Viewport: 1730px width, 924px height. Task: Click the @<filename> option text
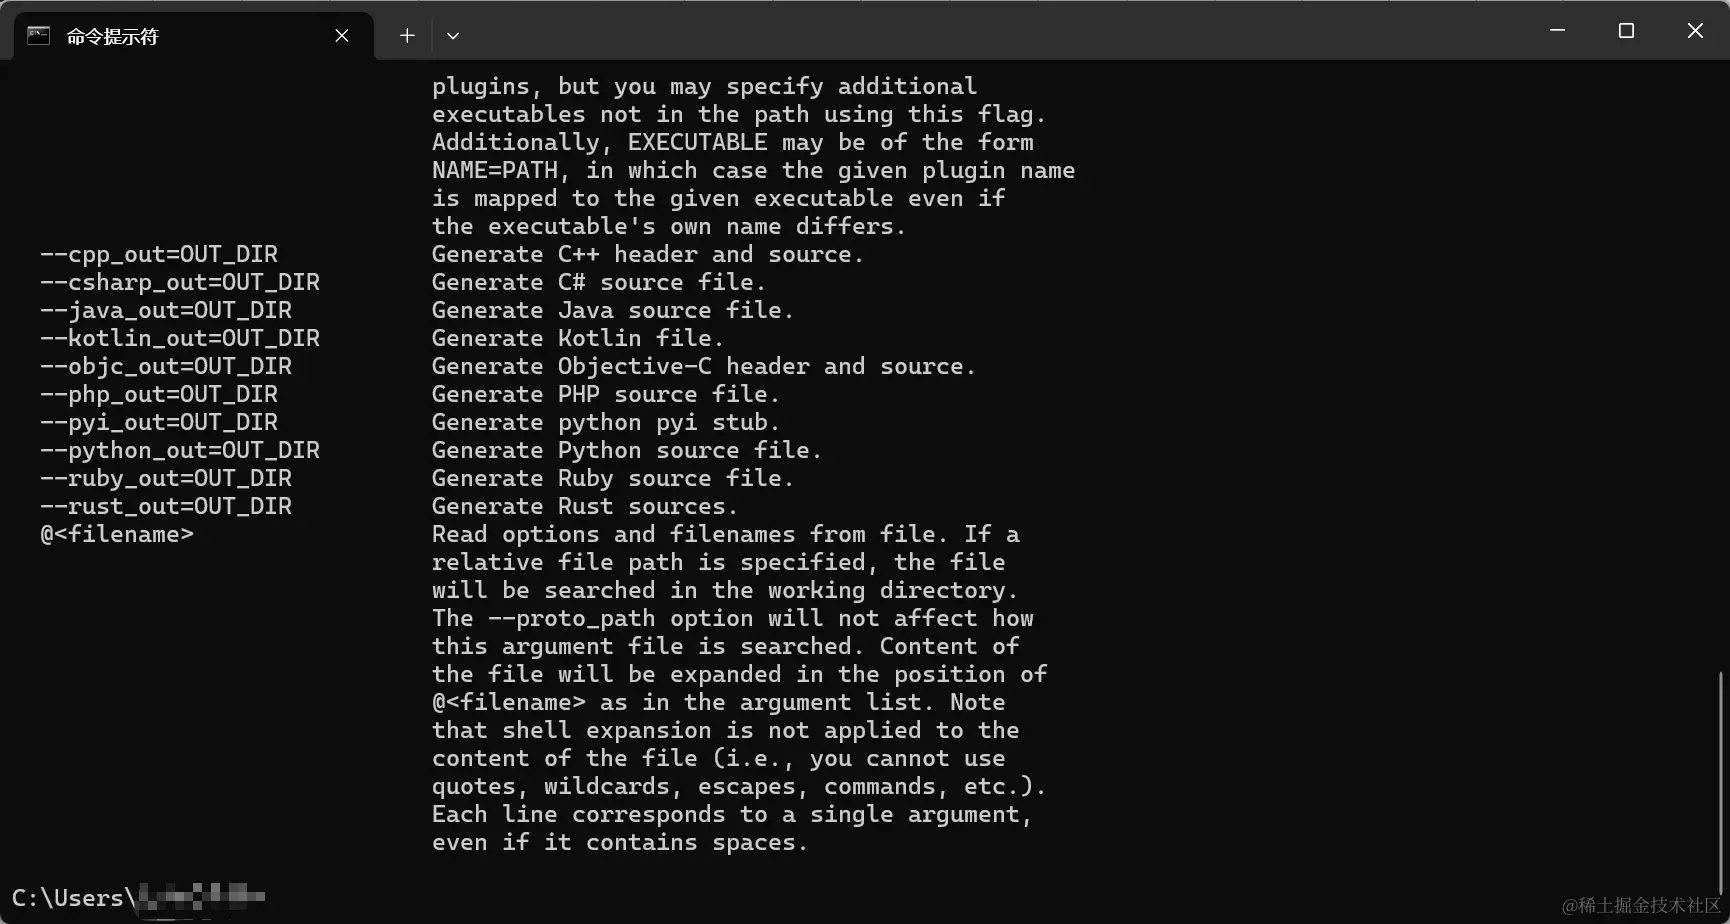coord(117,534)
